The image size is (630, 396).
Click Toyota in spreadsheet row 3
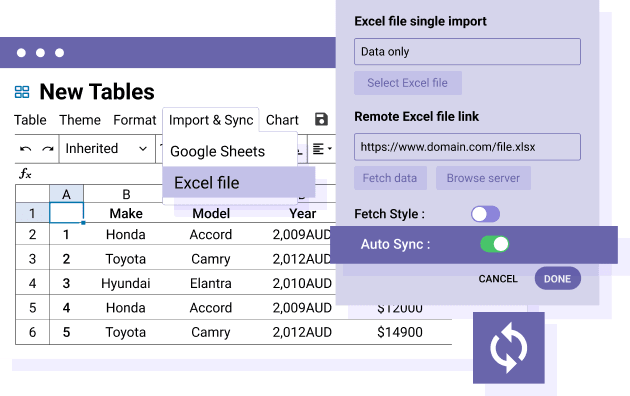(x=126, y=259)
